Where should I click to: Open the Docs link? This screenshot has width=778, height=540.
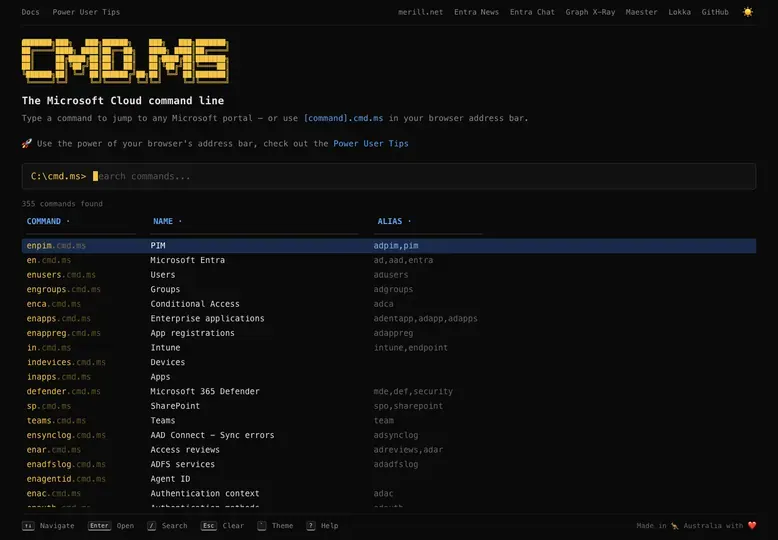click(x=30, y=12)
